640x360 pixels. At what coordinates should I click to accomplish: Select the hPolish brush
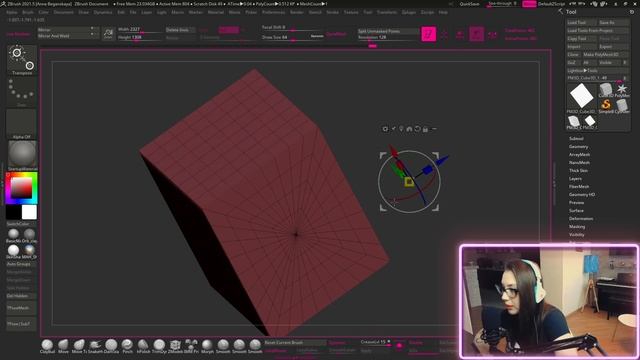tap(143, 345)
